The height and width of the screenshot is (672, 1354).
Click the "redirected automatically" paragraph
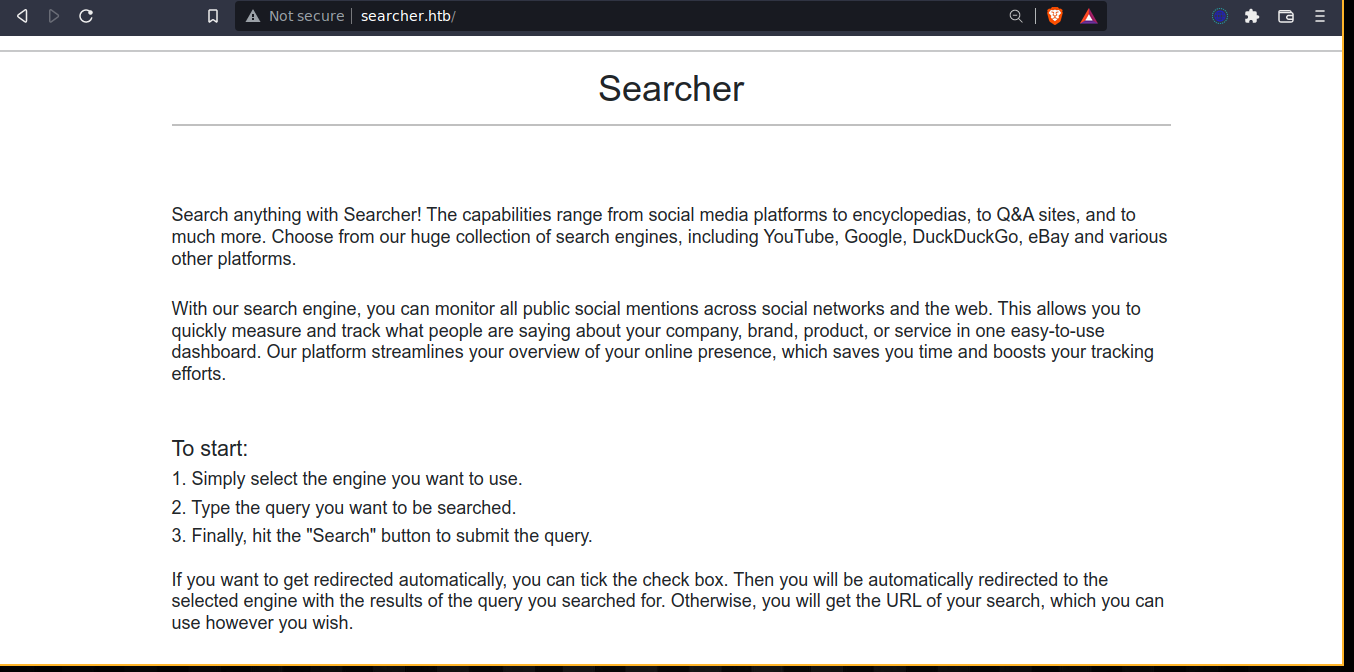tap(668, 601)
